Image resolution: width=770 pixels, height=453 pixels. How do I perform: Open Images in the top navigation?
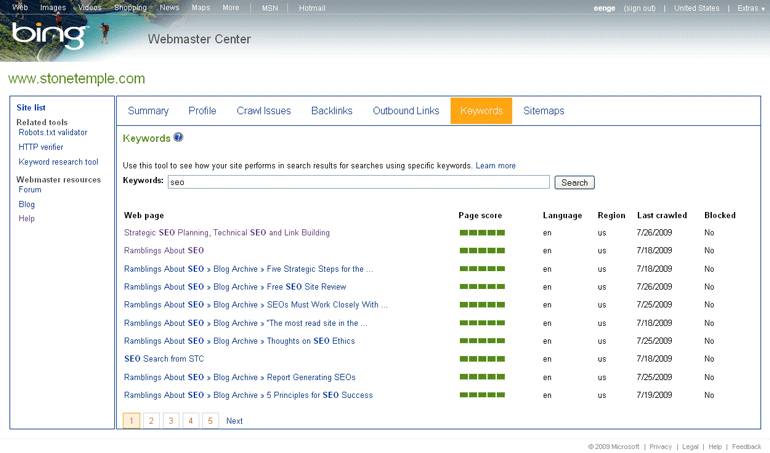point(53,8)
